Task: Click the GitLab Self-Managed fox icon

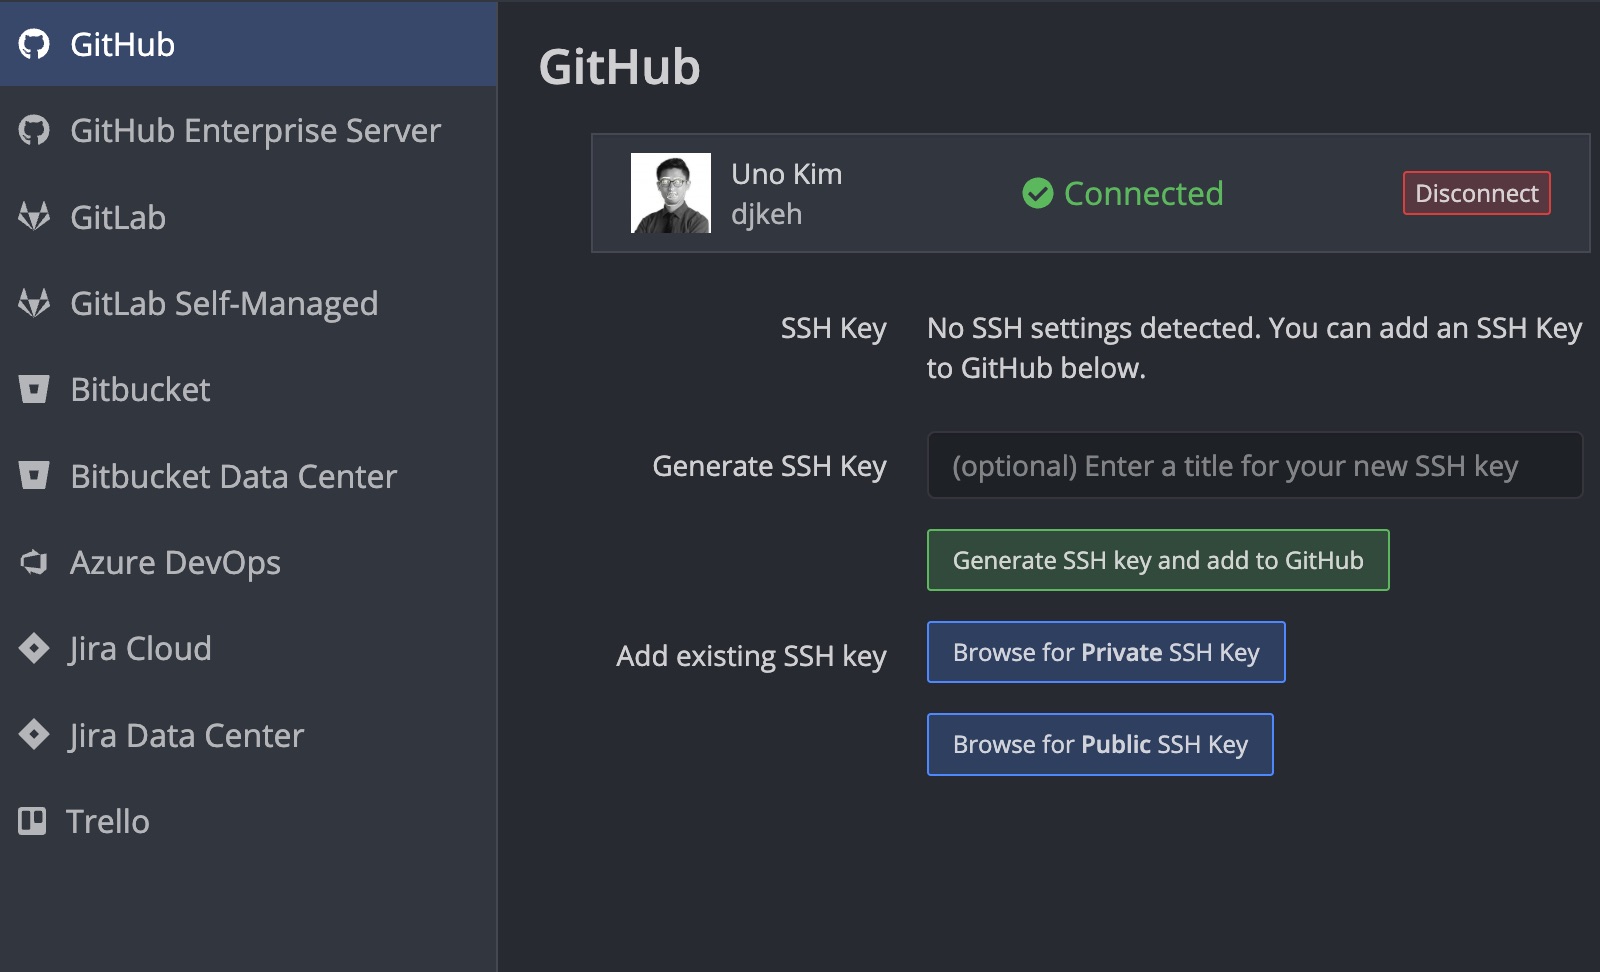Action: (34, 303)
